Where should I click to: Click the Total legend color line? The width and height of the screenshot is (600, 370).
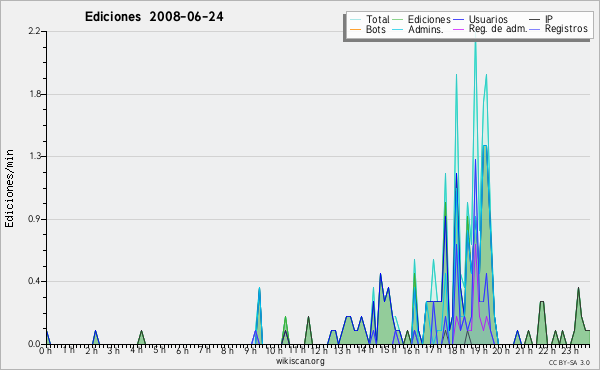click(x=355, y=20)
